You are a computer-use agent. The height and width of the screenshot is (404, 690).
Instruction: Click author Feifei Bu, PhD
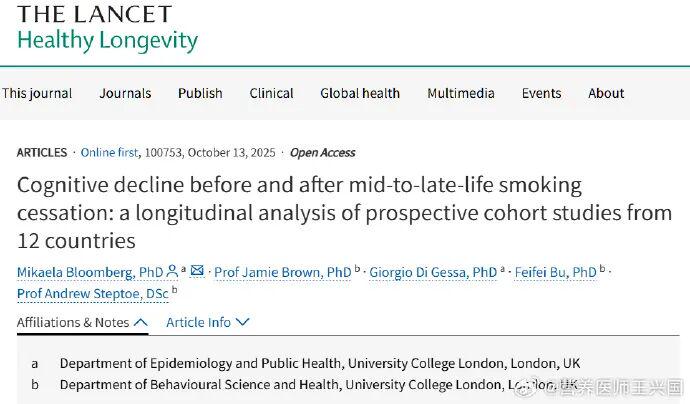pyautogui.click(x=555, y=272)
